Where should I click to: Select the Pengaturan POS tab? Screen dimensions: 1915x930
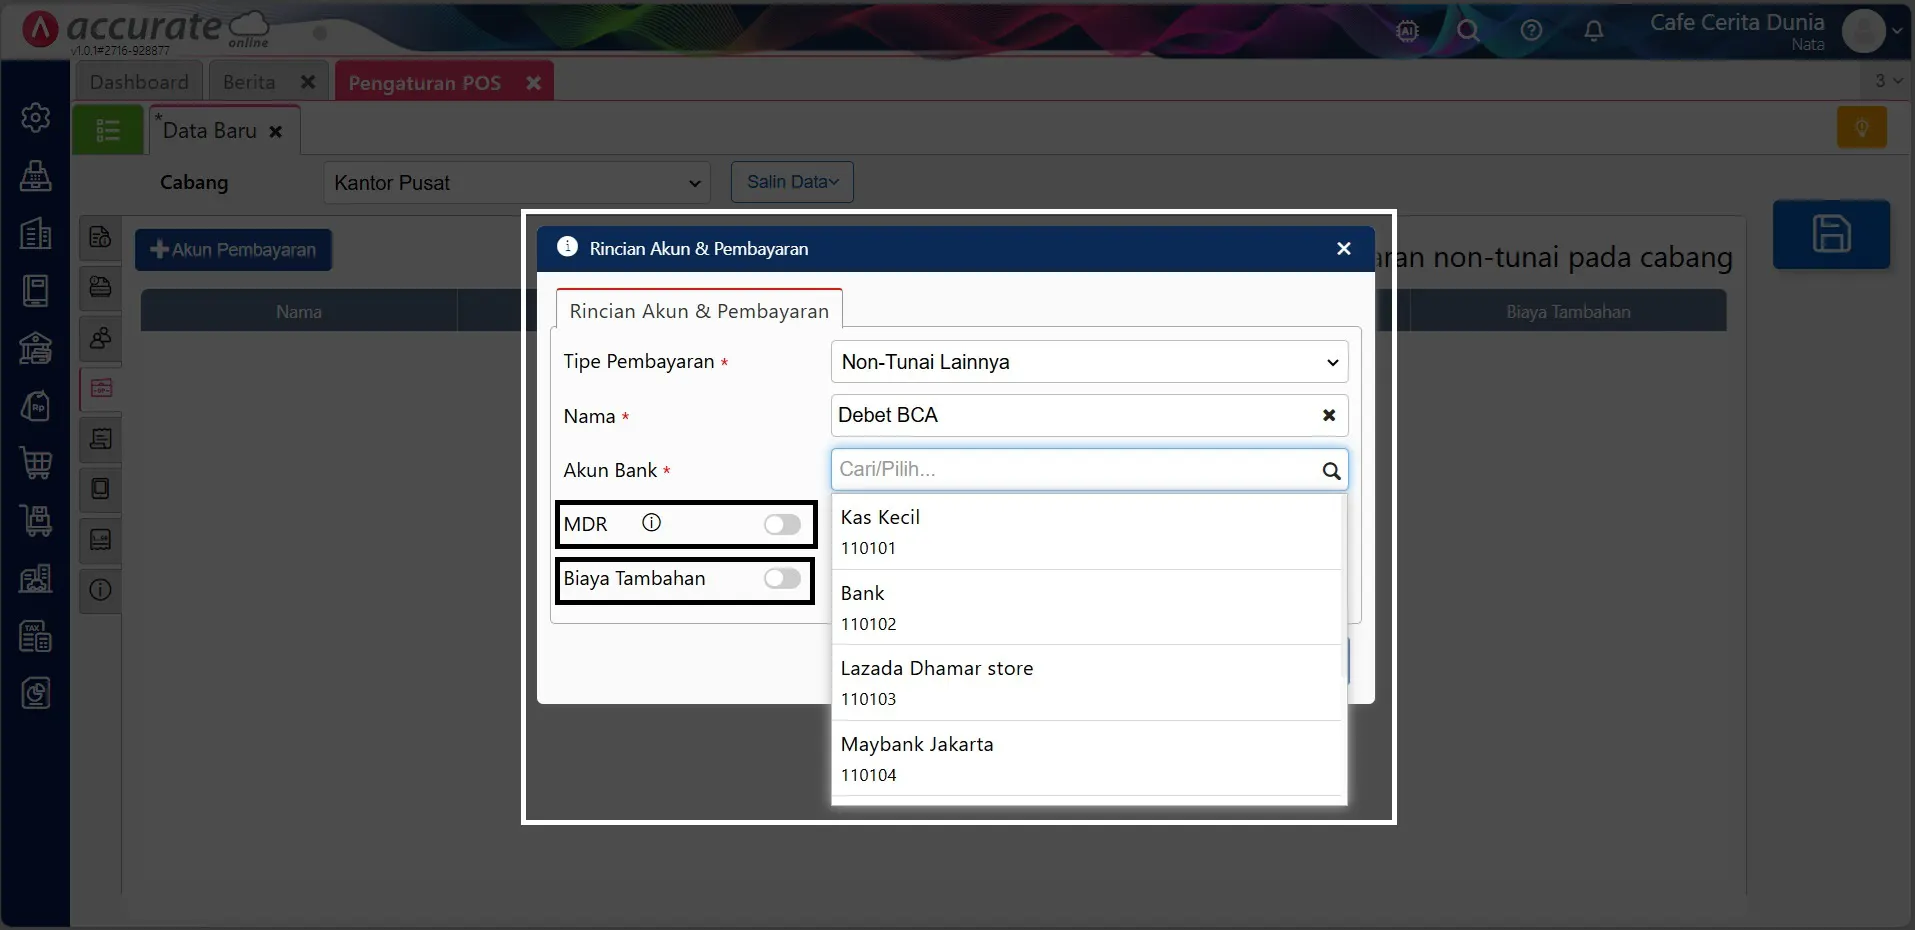[425, 83]
